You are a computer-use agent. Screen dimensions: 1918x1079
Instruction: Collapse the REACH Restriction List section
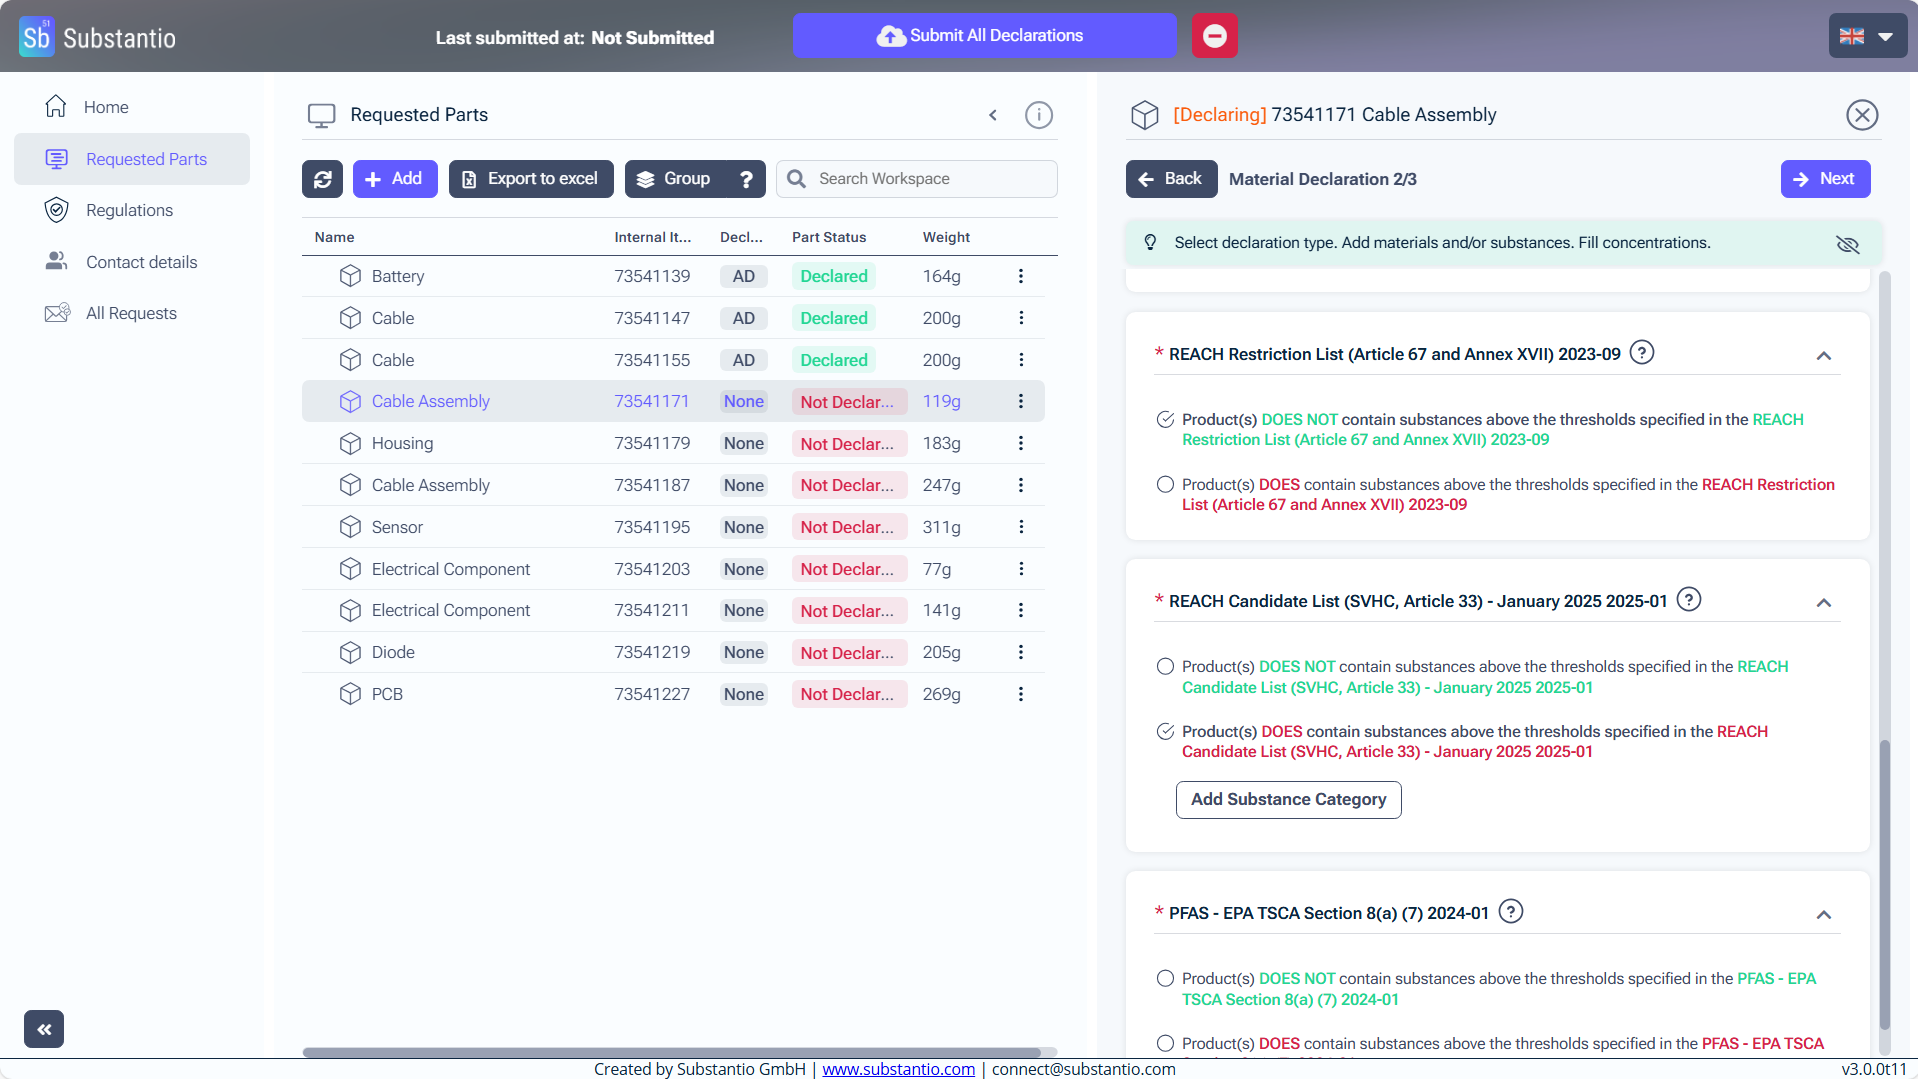[1823, 356]
